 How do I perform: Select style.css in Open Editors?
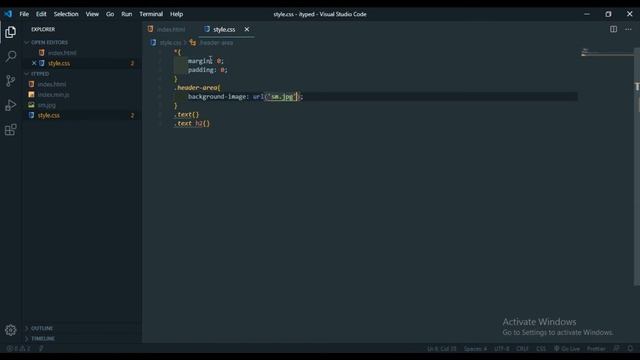pyautogui.click(x=59, y=63)
